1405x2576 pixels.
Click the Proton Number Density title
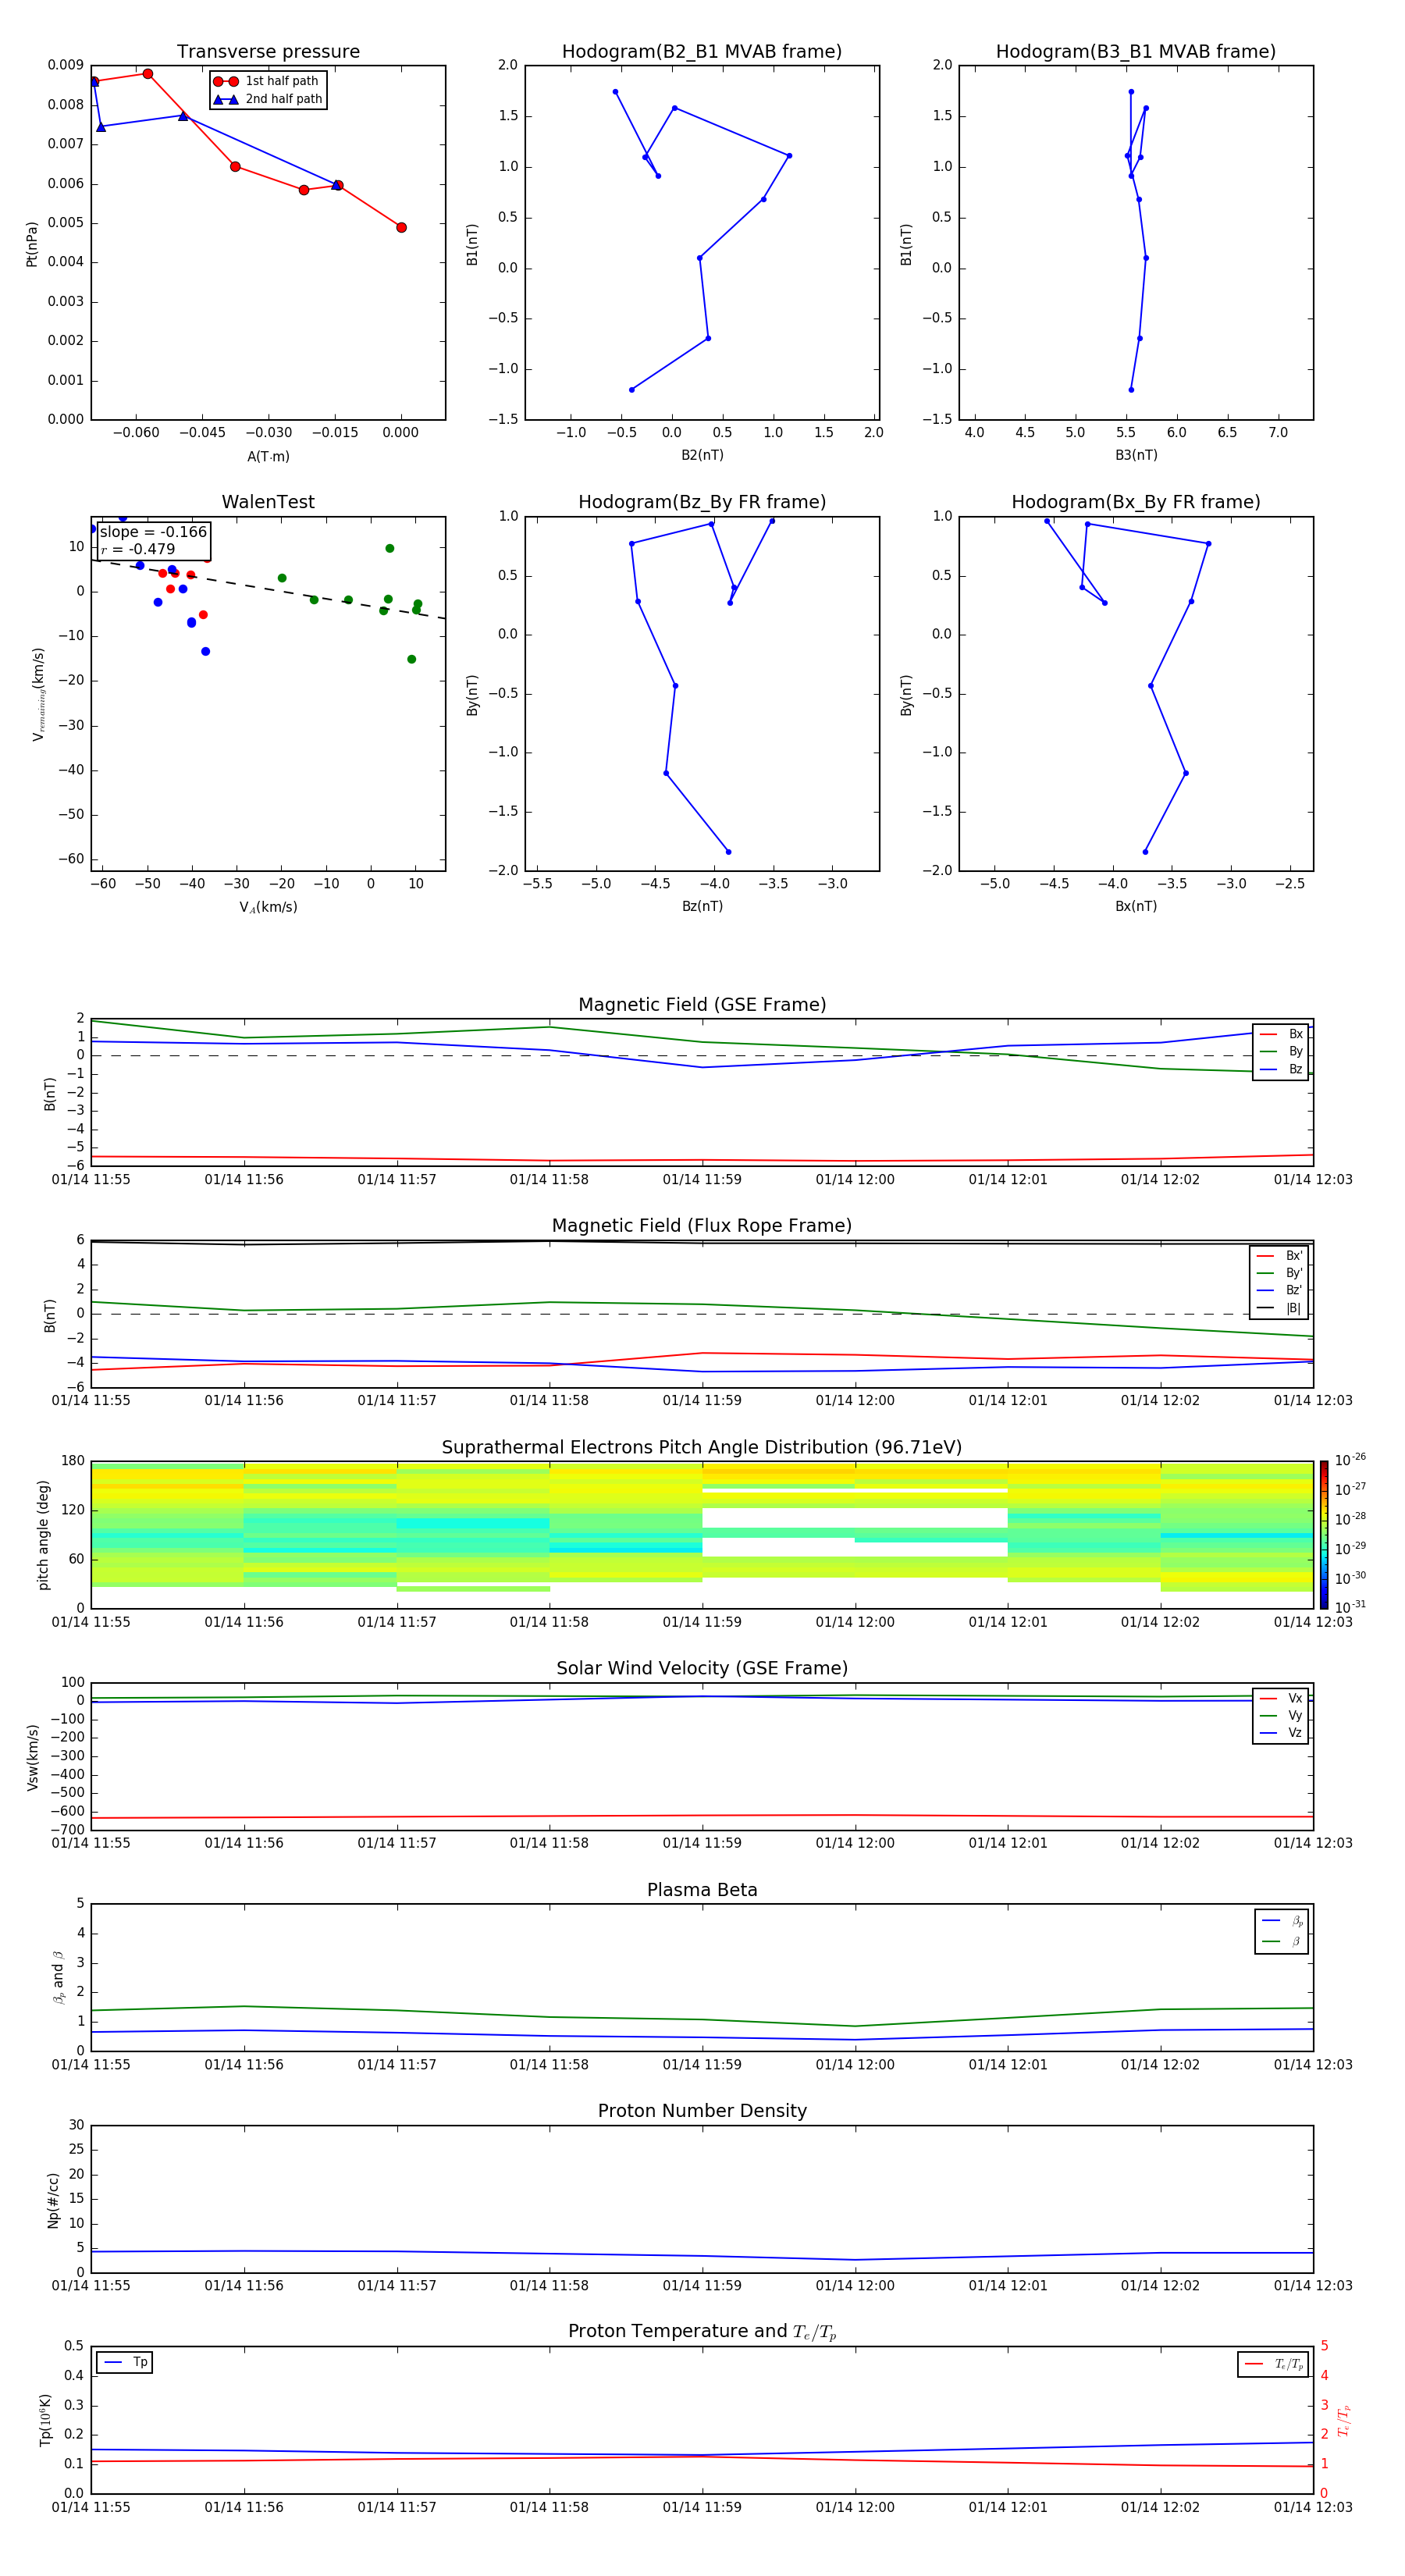coord(702,2111)
